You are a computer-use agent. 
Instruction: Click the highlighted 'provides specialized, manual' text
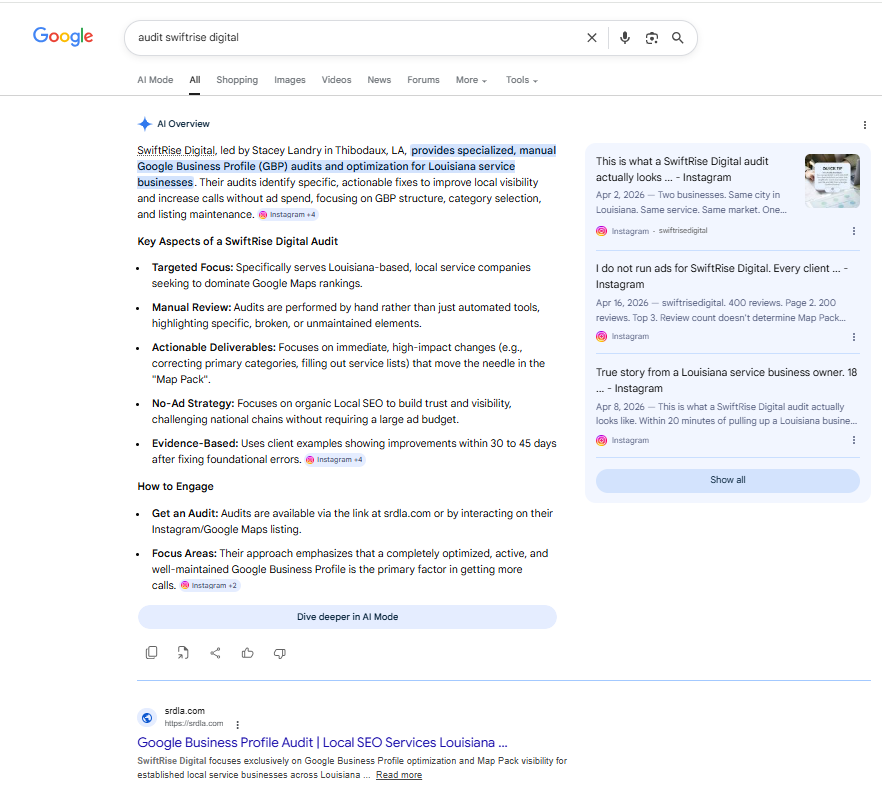(483, 151)
